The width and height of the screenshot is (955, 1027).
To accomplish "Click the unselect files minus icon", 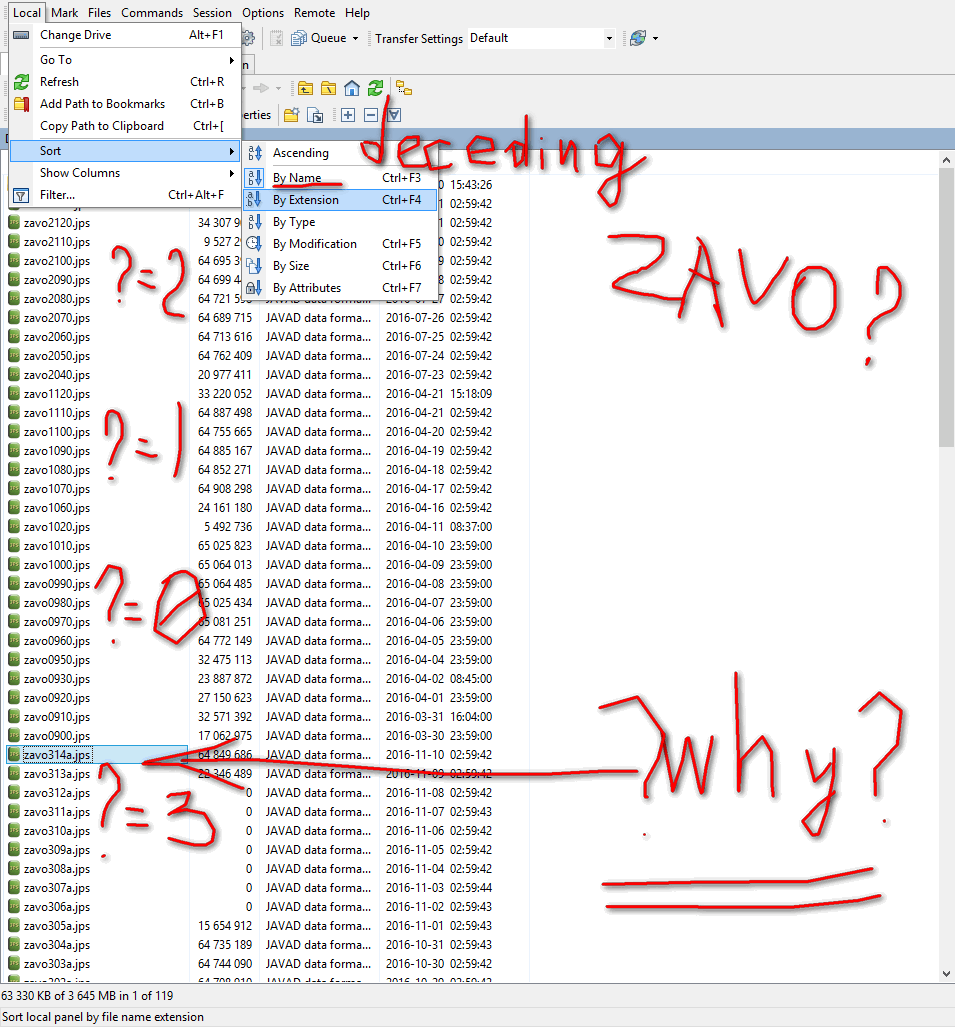I will [x=370, y=115].
